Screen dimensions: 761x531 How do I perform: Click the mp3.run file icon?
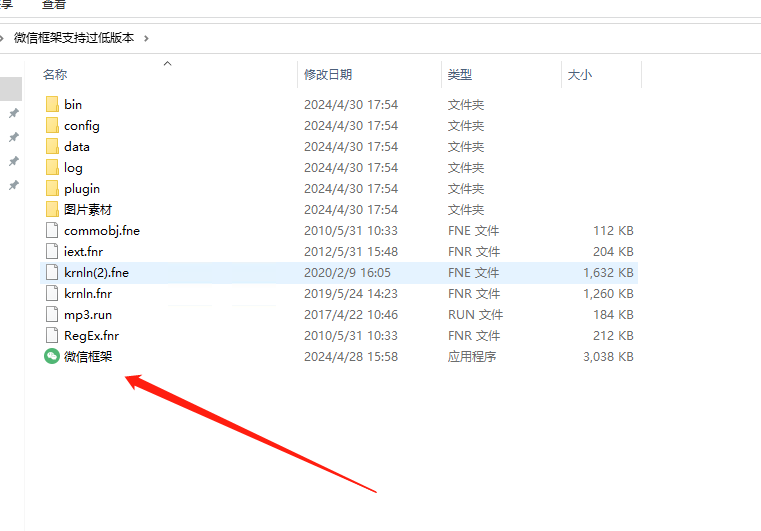pos(52,314)
